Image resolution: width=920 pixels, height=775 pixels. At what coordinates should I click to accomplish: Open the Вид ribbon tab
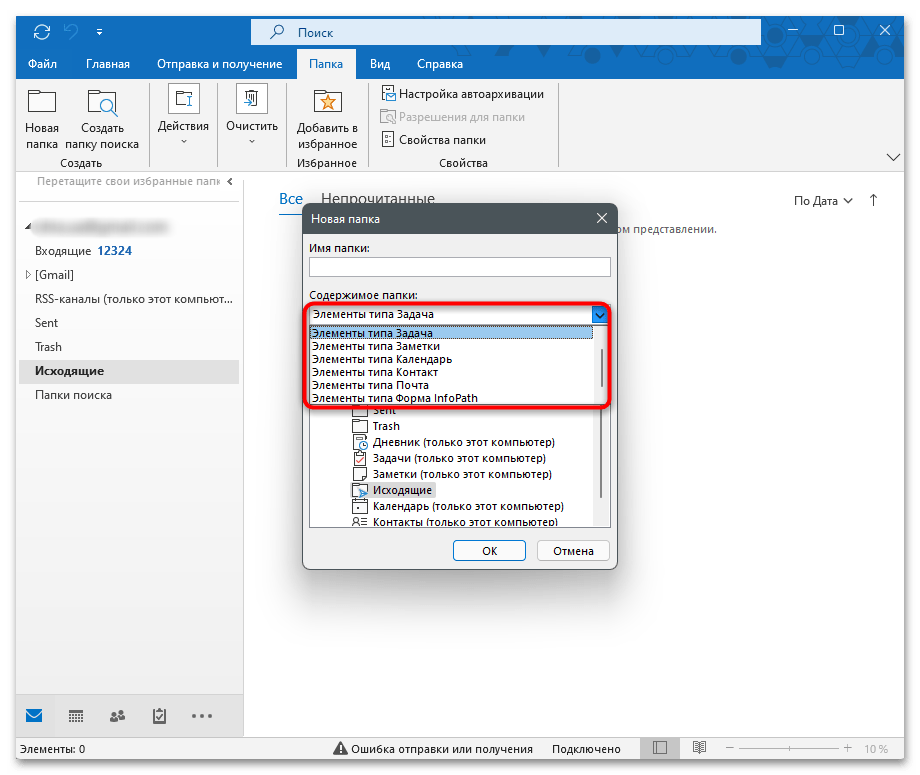pos(380,64)
